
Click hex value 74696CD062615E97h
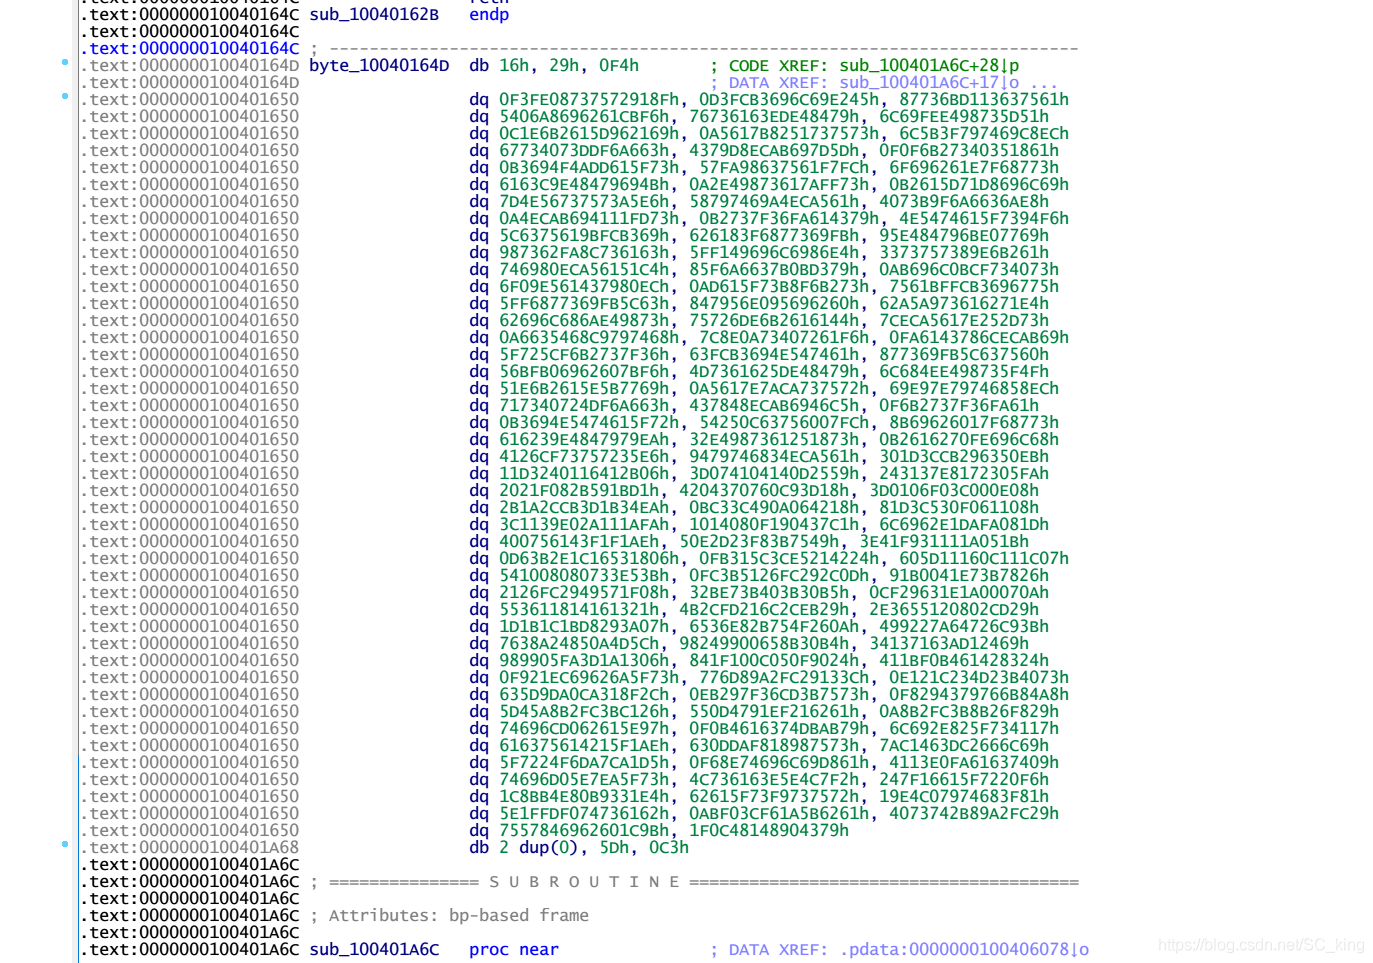click(x=584, y=728)
